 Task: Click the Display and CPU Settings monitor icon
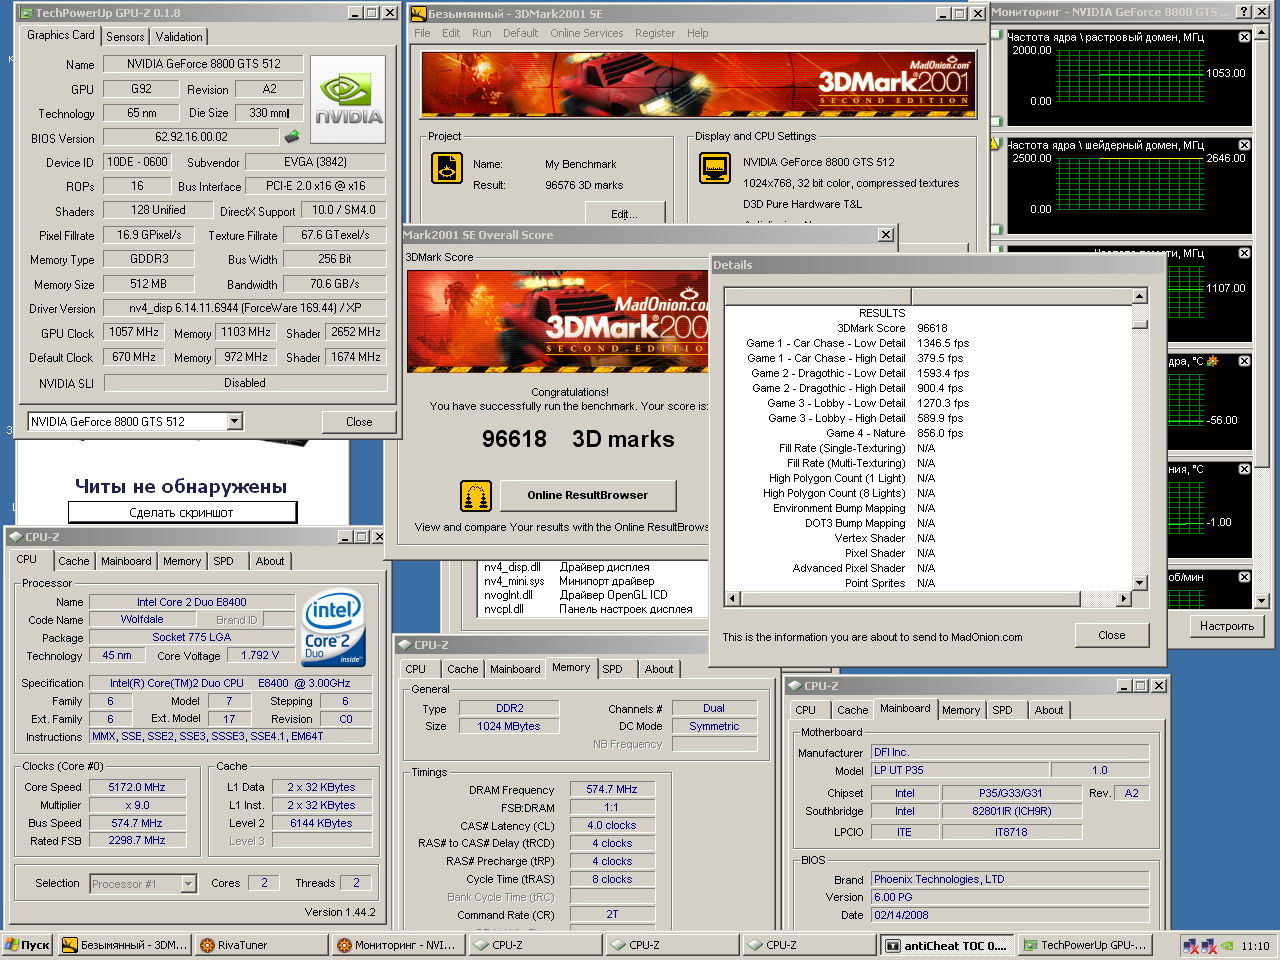coord(715,168)
